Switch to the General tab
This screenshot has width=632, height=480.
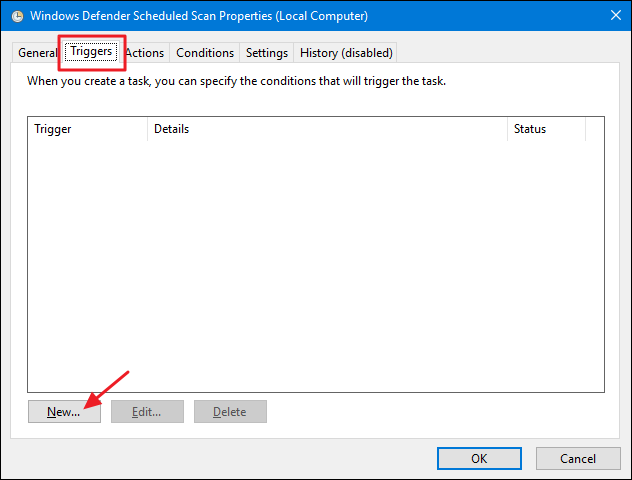[x=37, y=53]
